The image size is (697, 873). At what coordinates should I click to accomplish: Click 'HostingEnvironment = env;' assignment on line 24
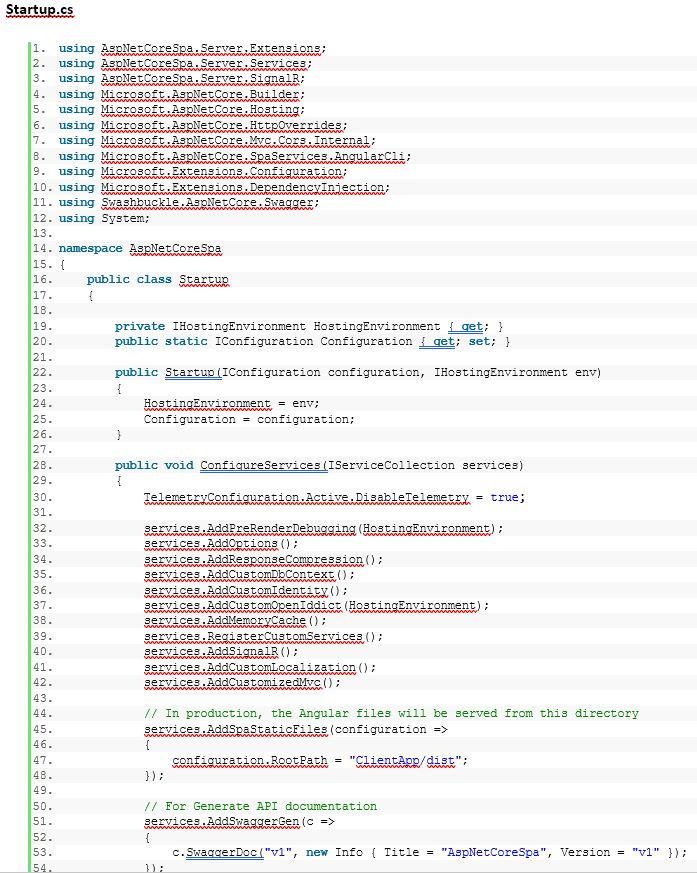click(x=232, y=403)
